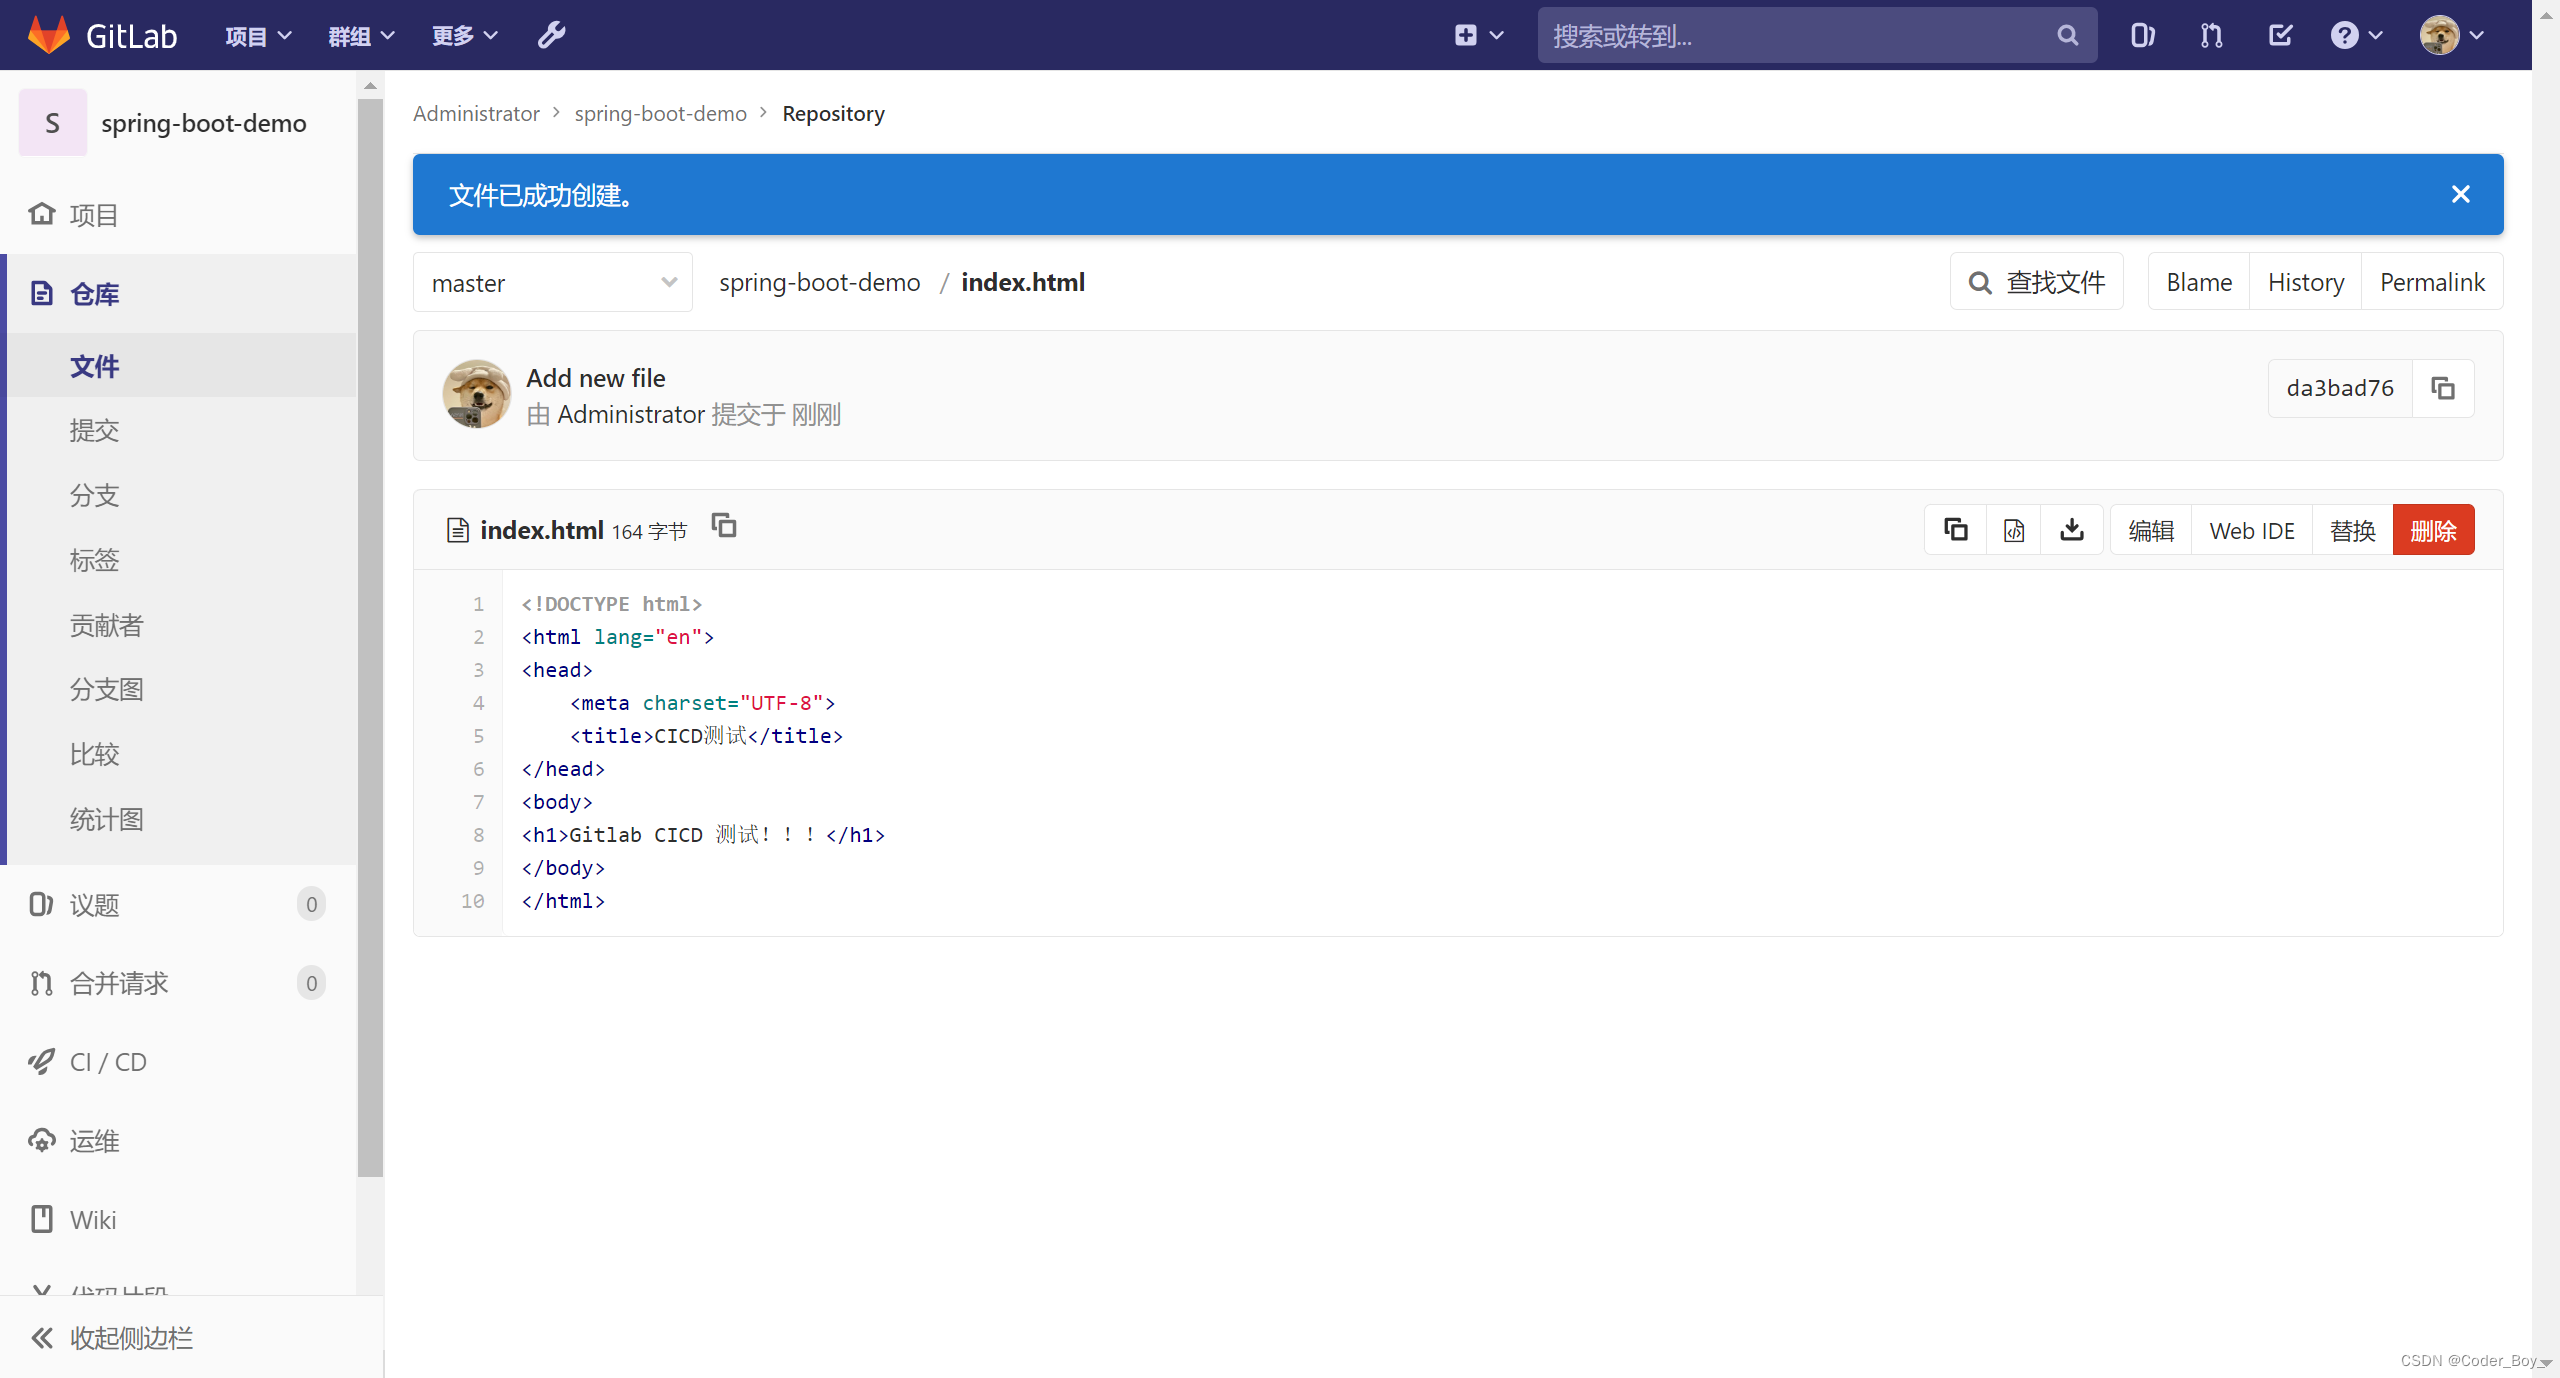Screen dimensions: 2560x1378
Task: Open the to-do list icon in the top navbar
Action: click(x=2280, y=35)
